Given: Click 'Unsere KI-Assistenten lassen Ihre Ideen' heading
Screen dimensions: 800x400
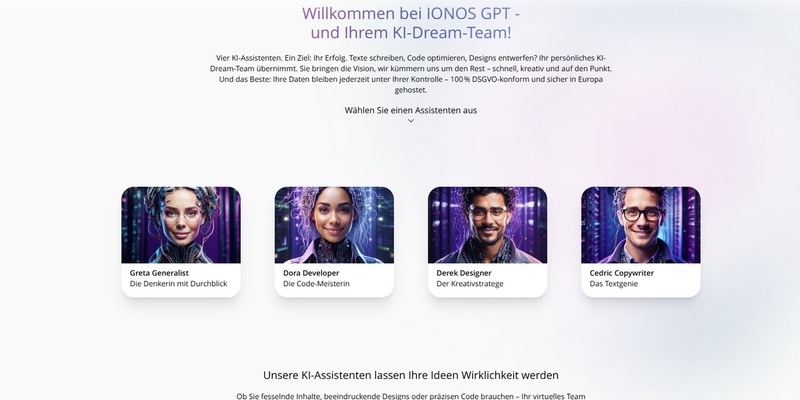Looking at the screenshot, I should click(411, 376).
